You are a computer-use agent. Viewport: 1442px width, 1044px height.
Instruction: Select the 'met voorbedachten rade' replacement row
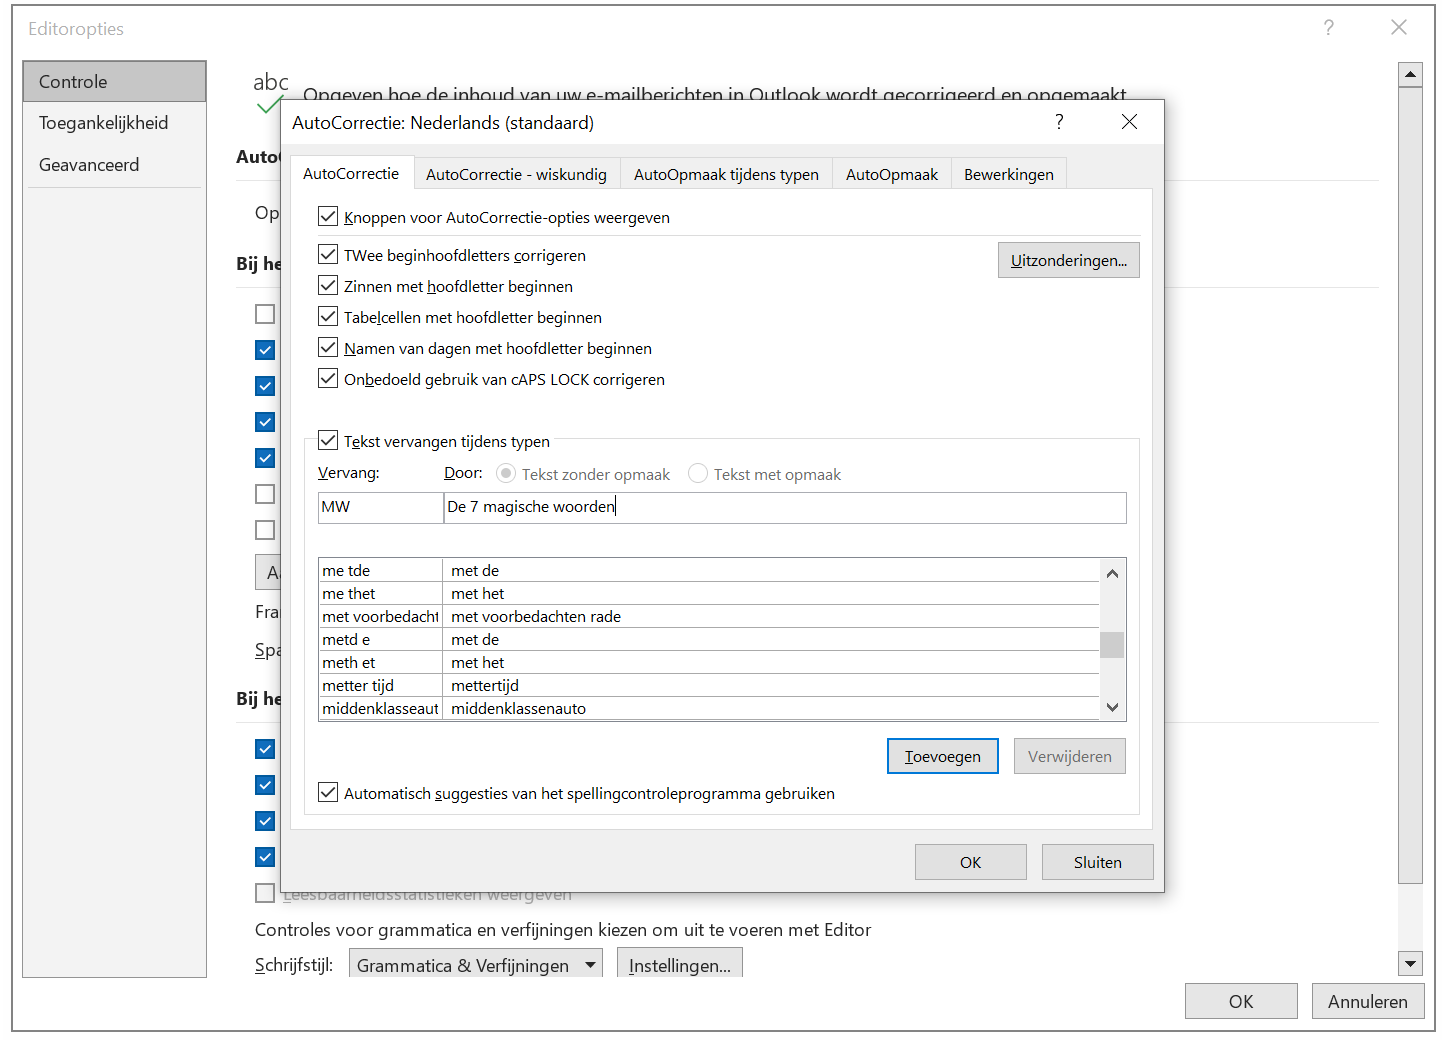coord(709,616)
